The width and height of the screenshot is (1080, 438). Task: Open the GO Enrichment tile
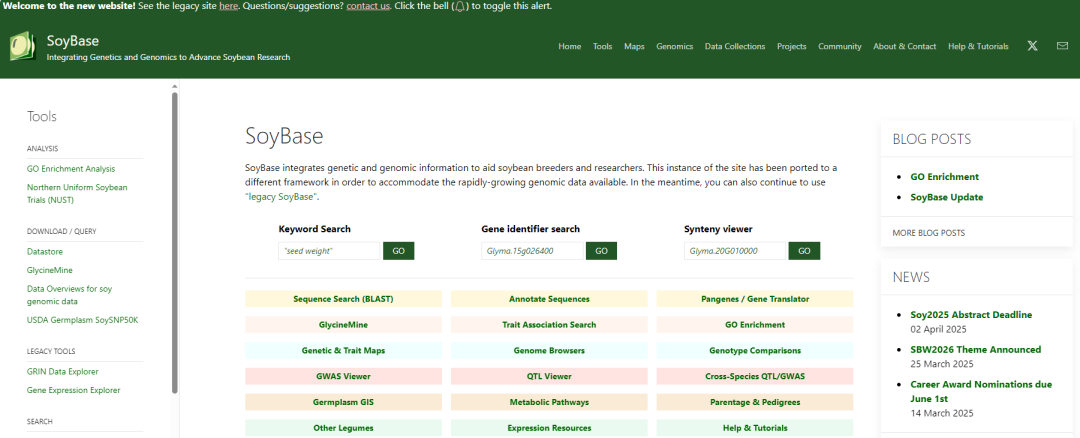pos(755,324)
